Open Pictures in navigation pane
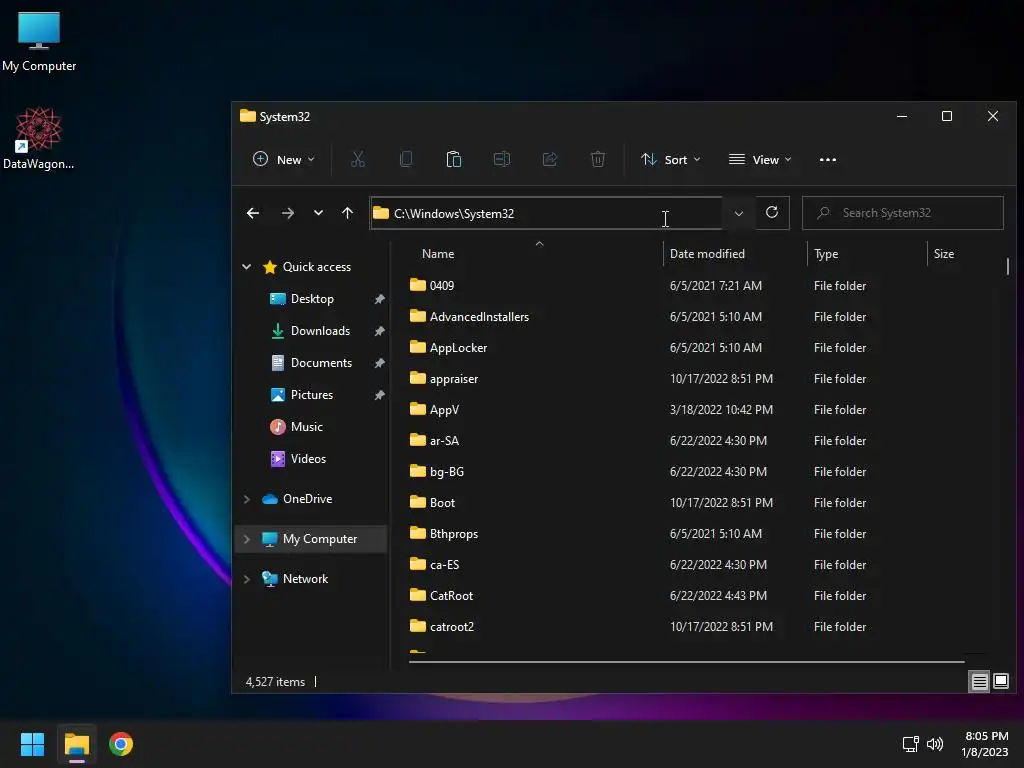This screenshot has width=1024, height=768. 312,395
